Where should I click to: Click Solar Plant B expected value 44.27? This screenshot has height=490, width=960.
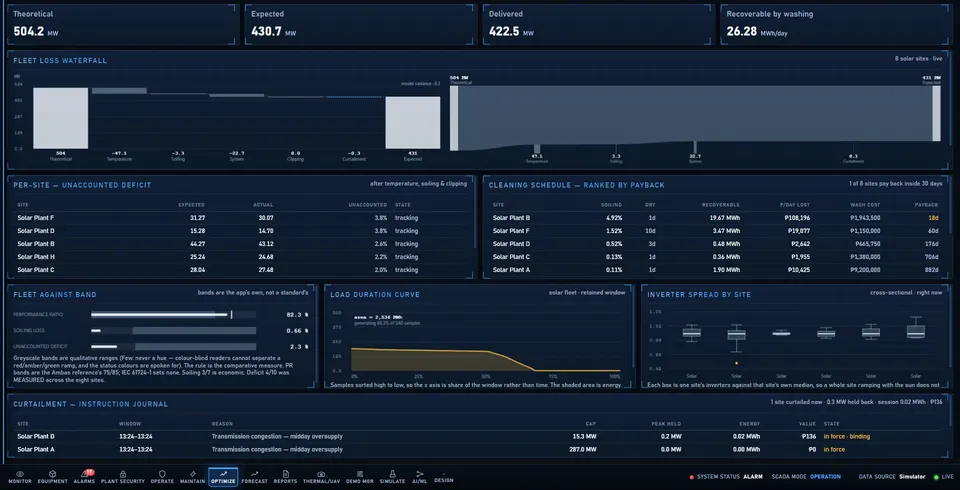(198, 244)
